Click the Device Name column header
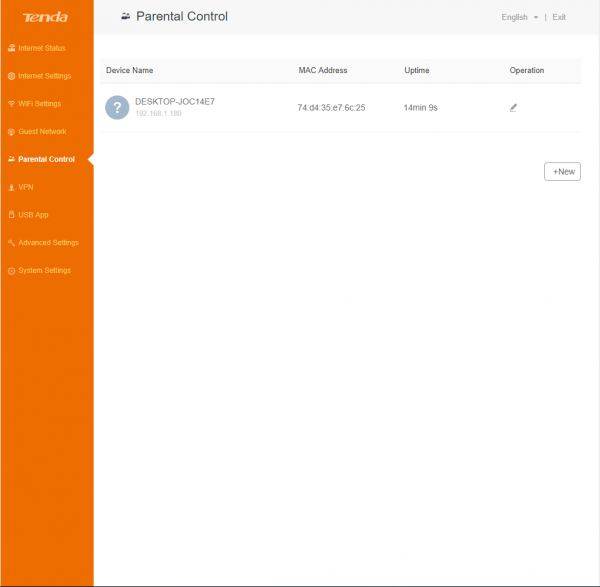The height and width of the screenshot is (587, 600). point(130,70)
